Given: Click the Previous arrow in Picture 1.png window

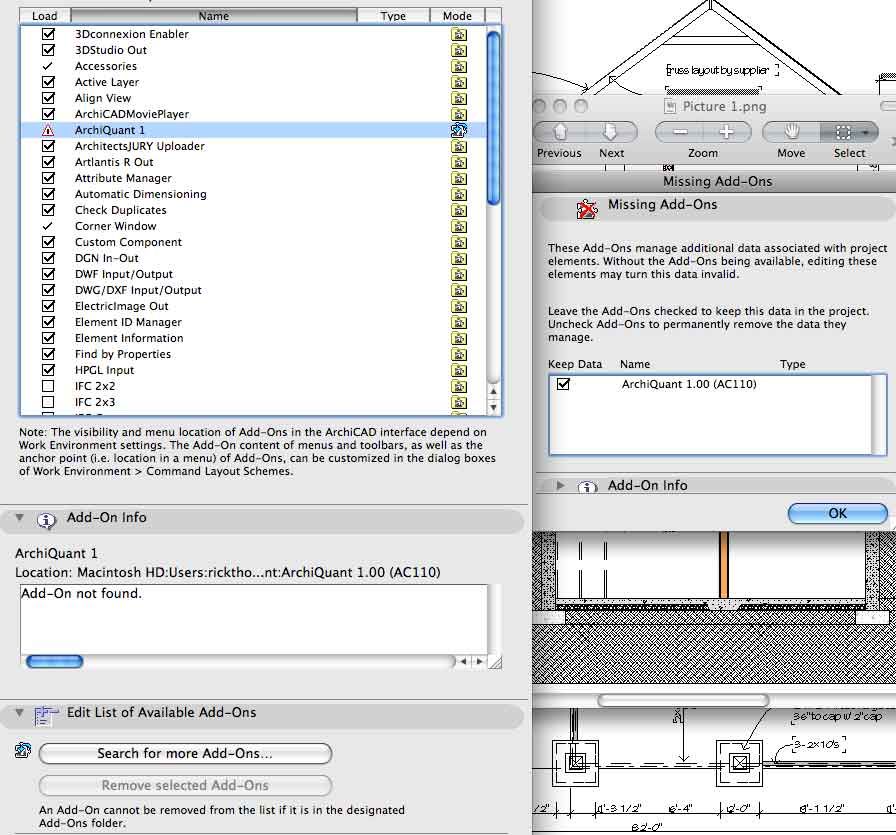Looking at the screenshot, I should pyautogui.click(x=559, y=133).
